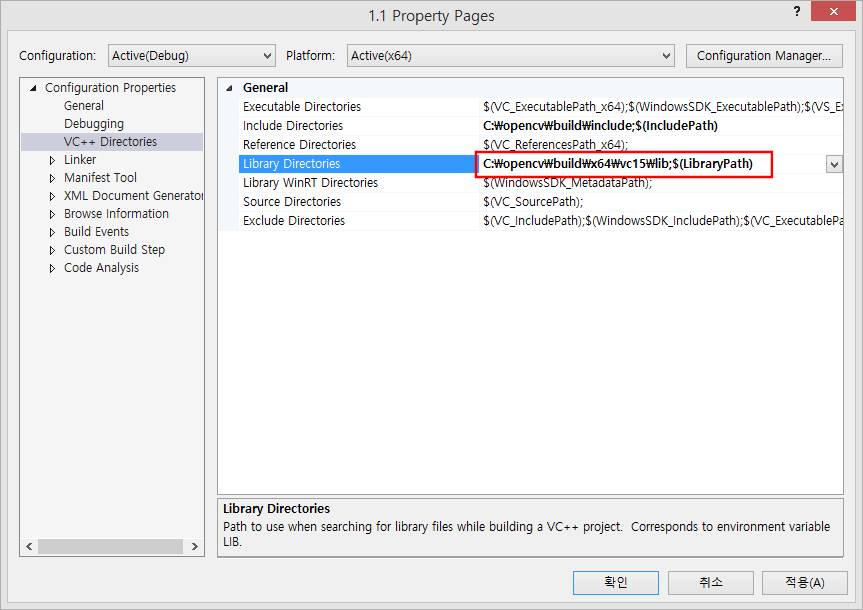
Task: Expand the Manifest Tool node
Action: (x=53, y=178)
